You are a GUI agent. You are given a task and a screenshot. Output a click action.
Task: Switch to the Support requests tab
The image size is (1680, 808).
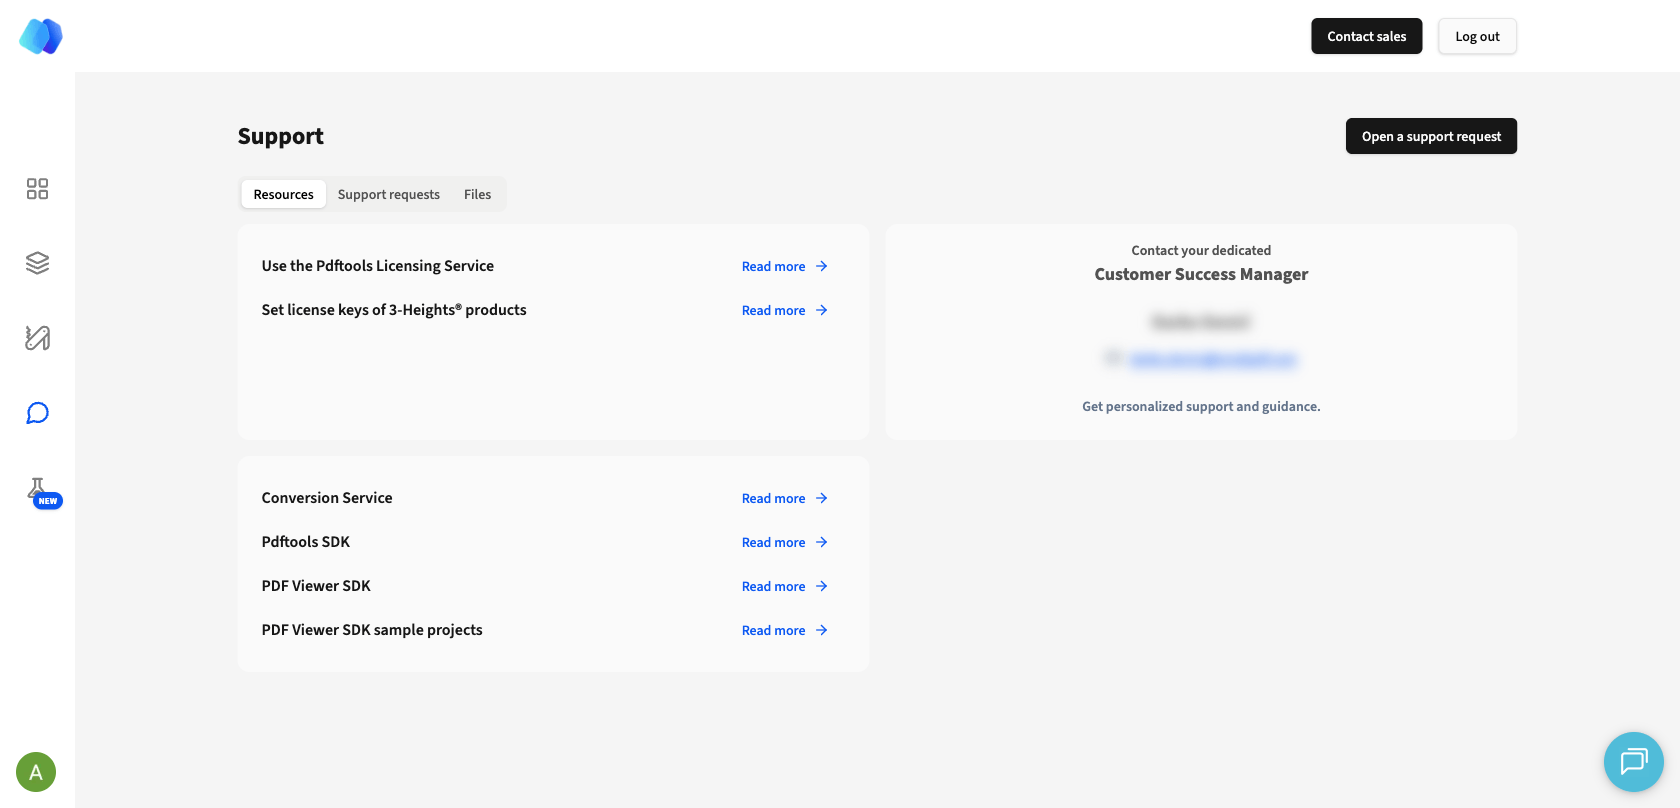pyautogui.click(x=389, y=194)
